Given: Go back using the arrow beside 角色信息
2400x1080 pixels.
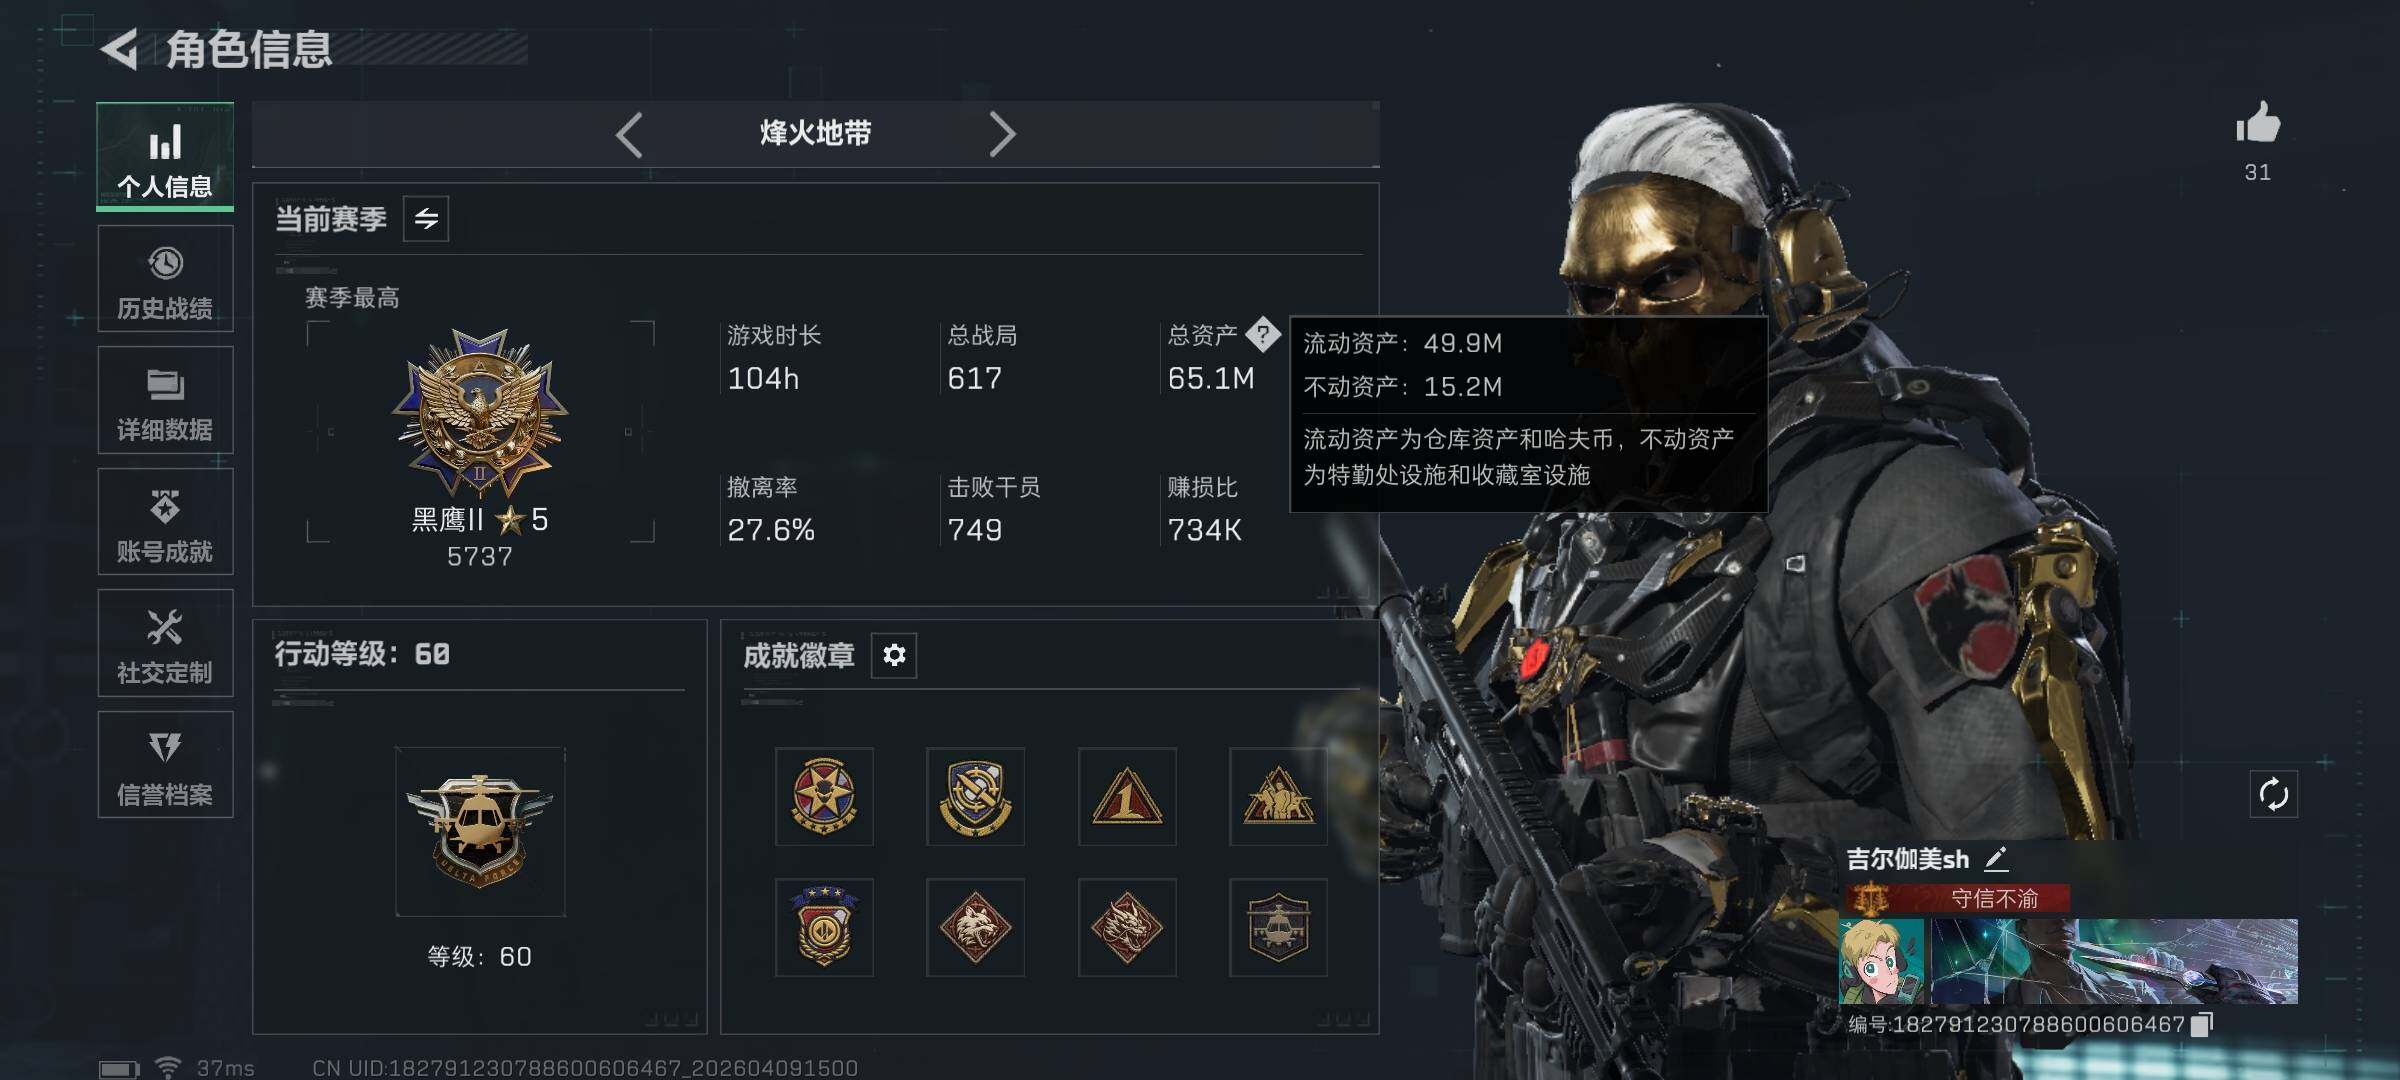Looking at the screenshot, I should coord(119,50).
